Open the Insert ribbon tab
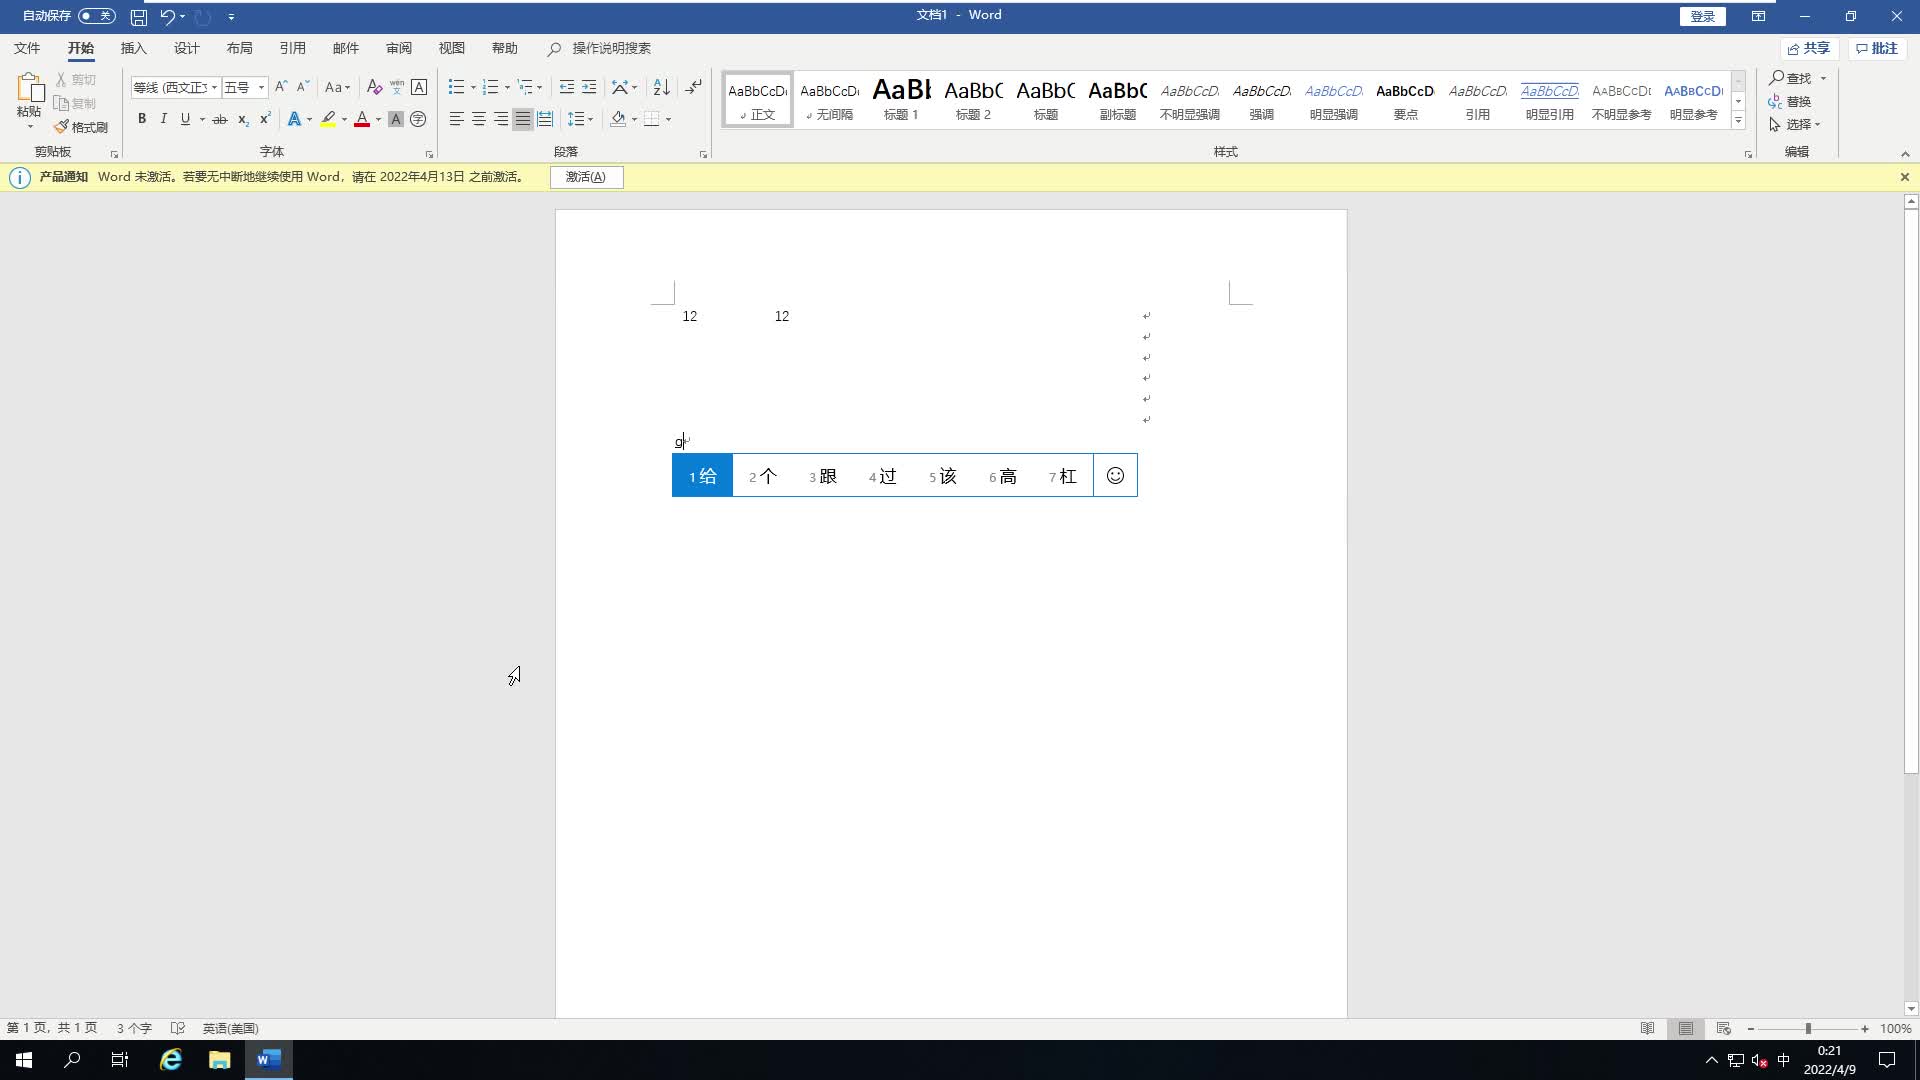The width and height of the screenshot is (1920, 1080). [x=133, y=48]
